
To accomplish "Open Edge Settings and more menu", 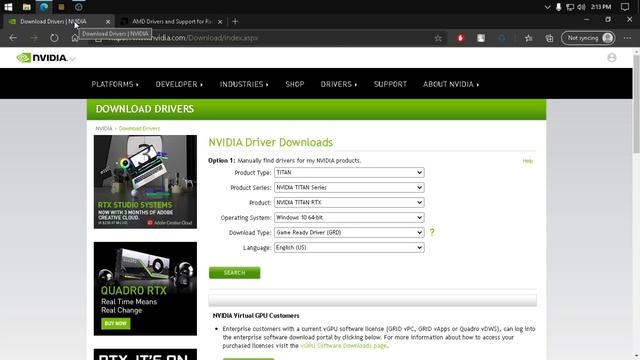I will pyautogui.click(x=627, y=38).
